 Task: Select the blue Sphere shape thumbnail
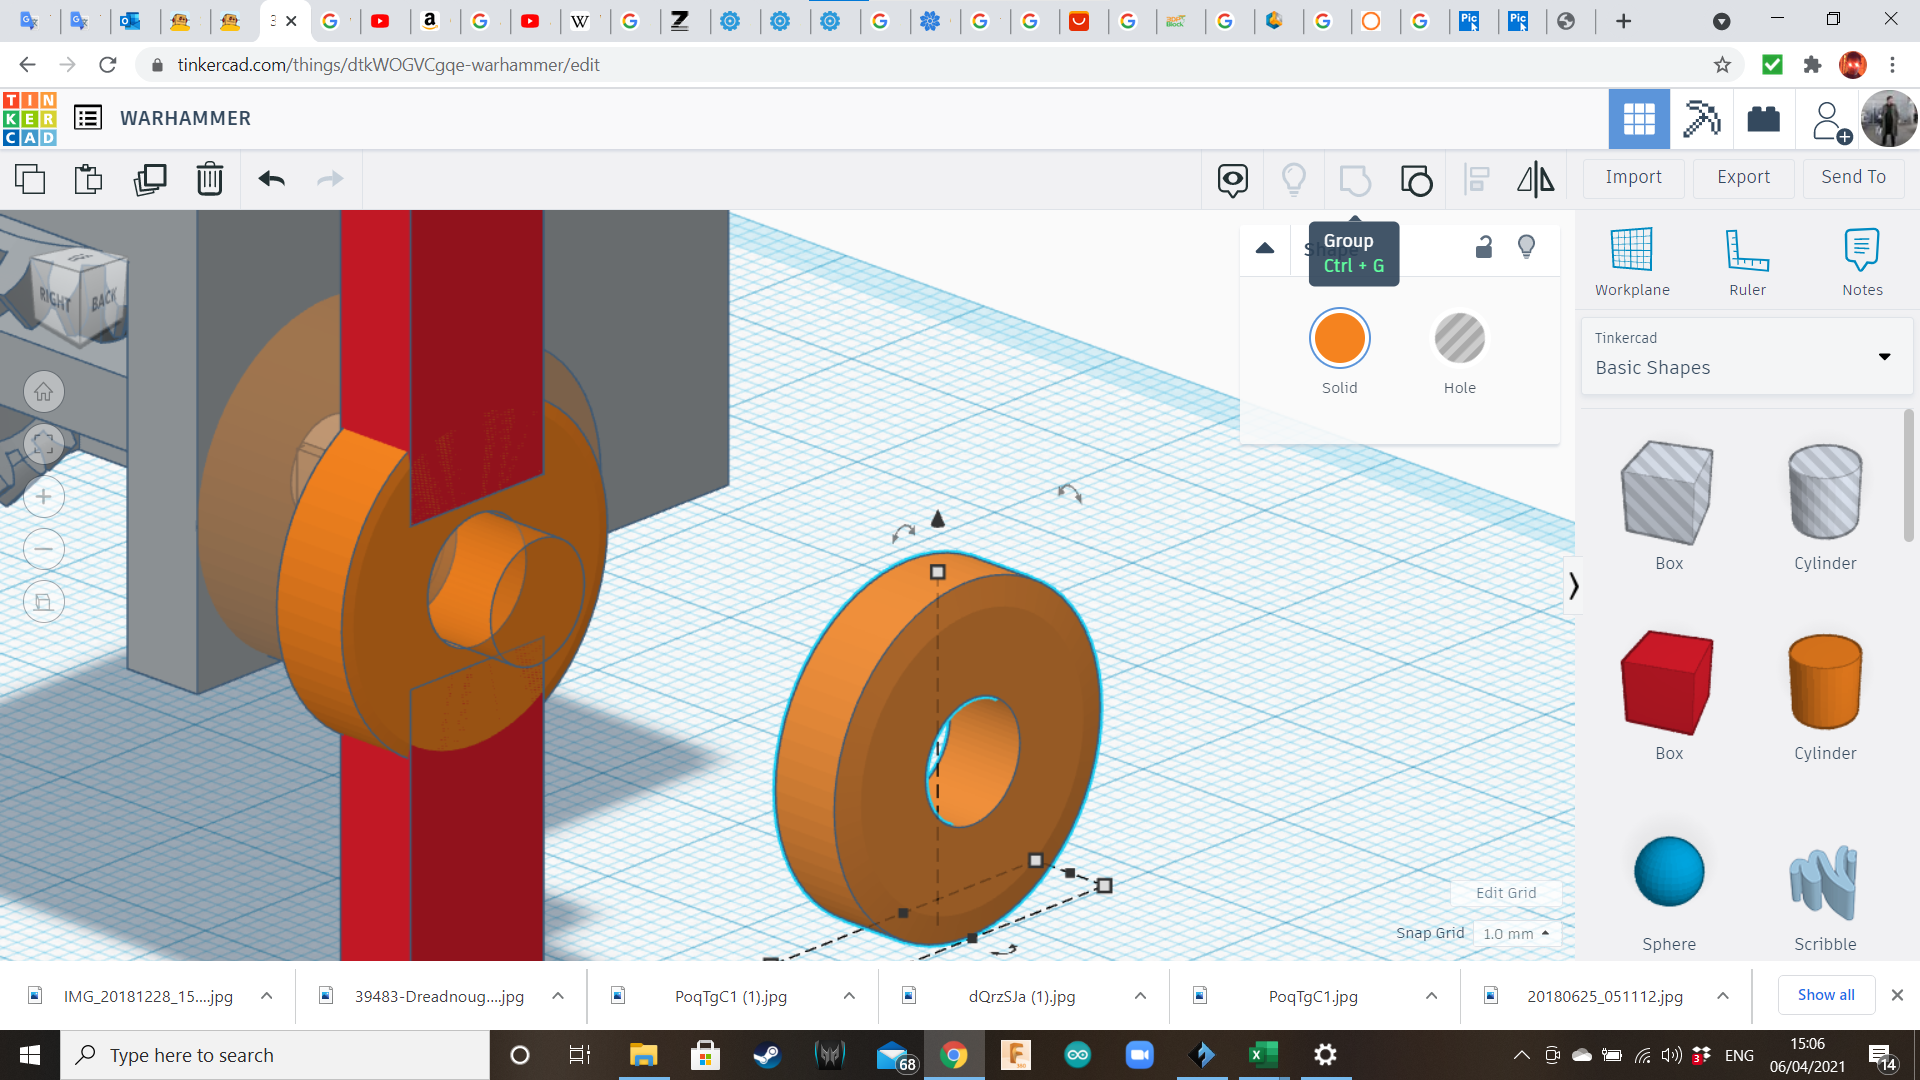[1668, 872]
